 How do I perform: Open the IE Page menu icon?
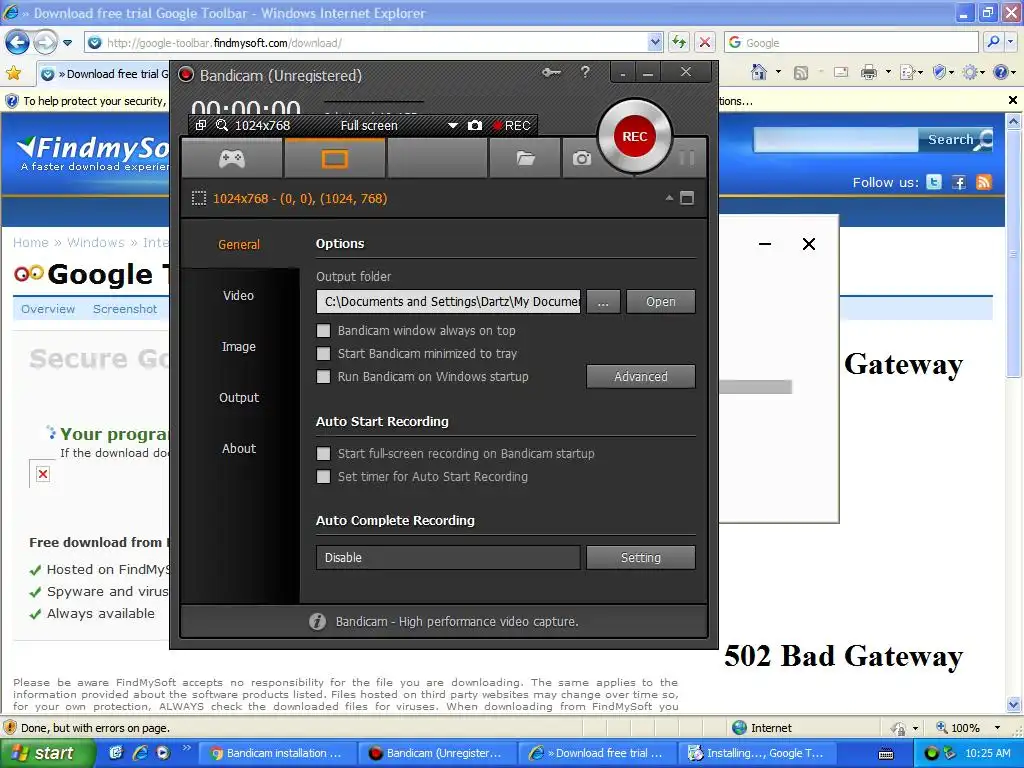tap(908, 72)
